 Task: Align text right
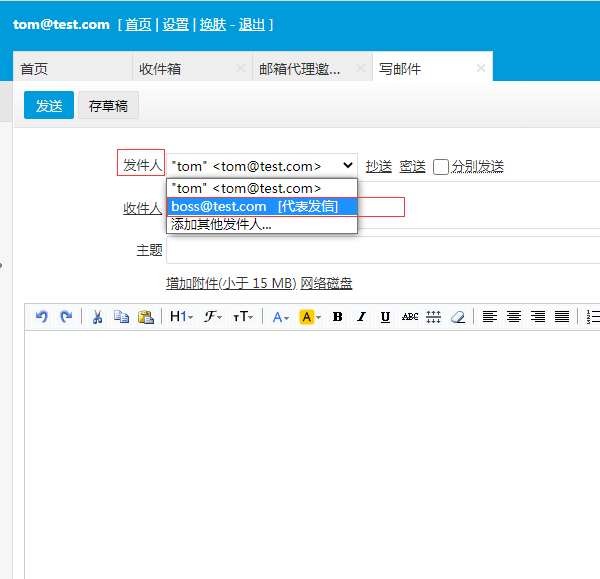click(538, 317)
